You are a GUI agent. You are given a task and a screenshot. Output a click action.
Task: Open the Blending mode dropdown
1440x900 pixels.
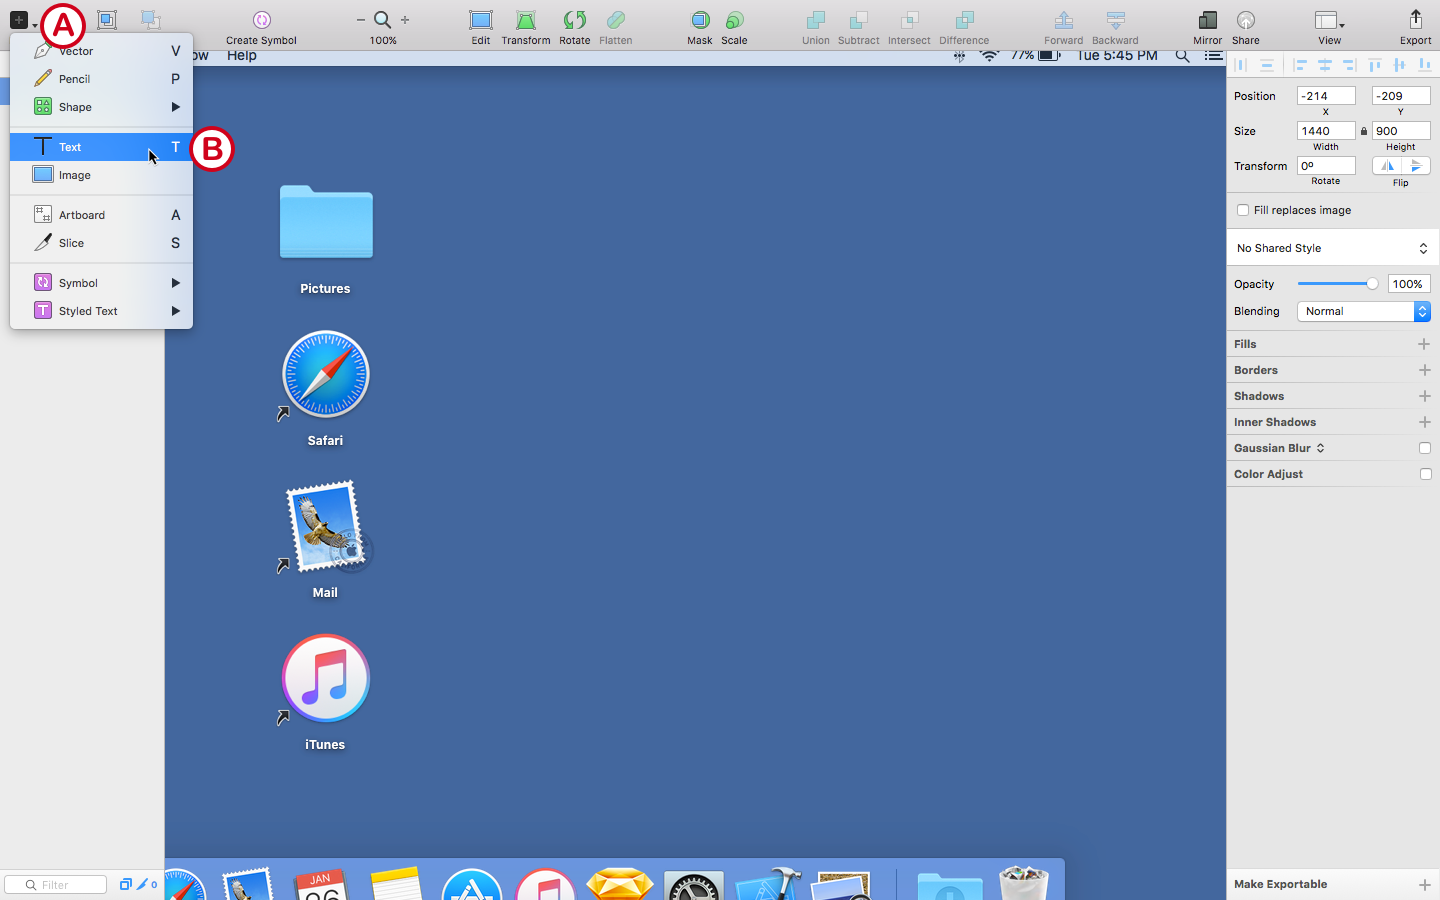(x=1362, y=311)
